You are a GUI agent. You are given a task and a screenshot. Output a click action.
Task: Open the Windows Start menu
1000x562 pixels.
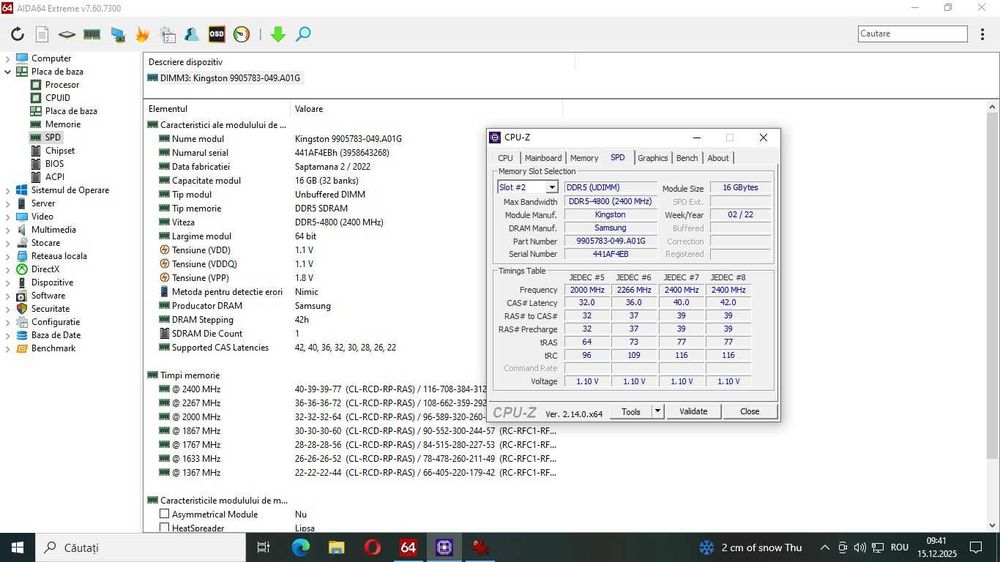(x=17, y=547)
